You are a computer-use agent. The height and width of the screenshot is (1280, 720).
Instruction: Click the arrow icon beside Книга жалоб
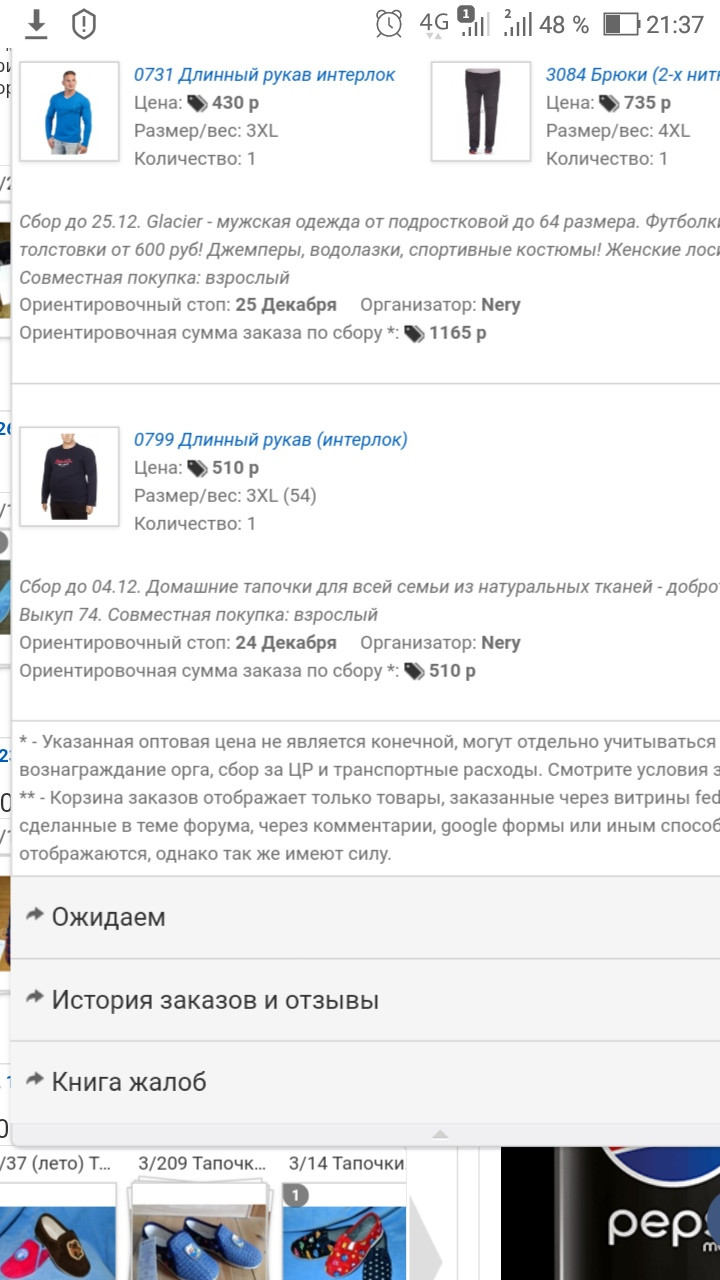click(35, 1079)
